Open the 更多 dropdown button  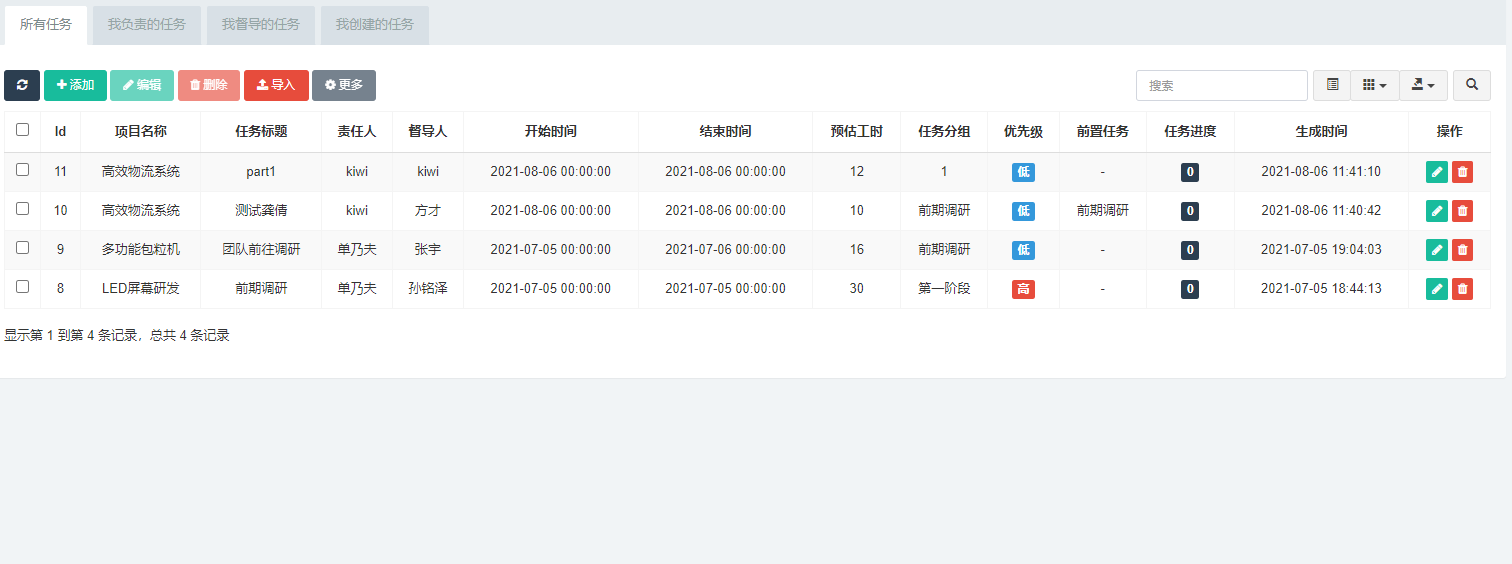pyautogui.click(x=344, y=85)
